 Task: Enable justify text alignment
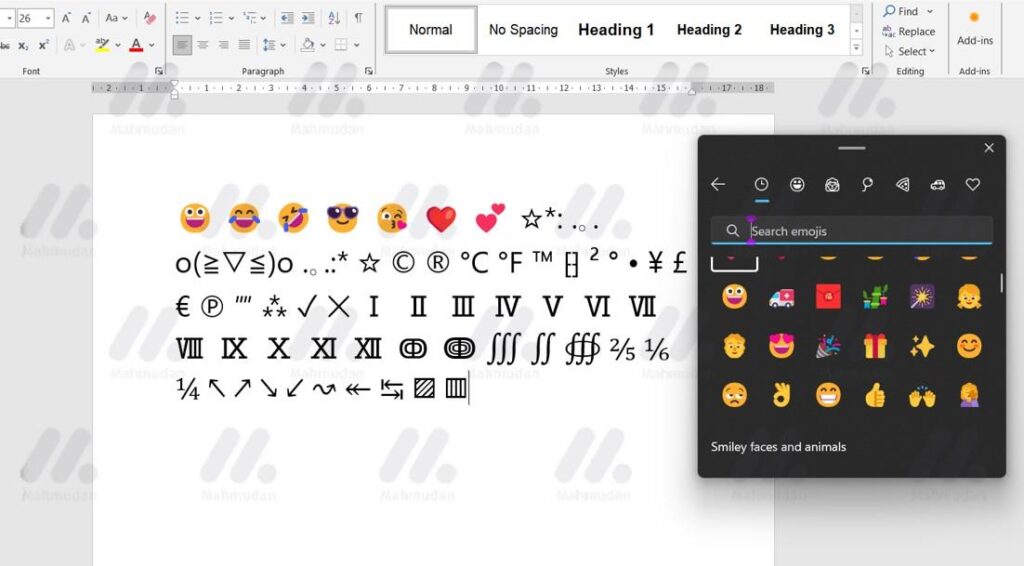pyautogui.click(x=243, y=45)
